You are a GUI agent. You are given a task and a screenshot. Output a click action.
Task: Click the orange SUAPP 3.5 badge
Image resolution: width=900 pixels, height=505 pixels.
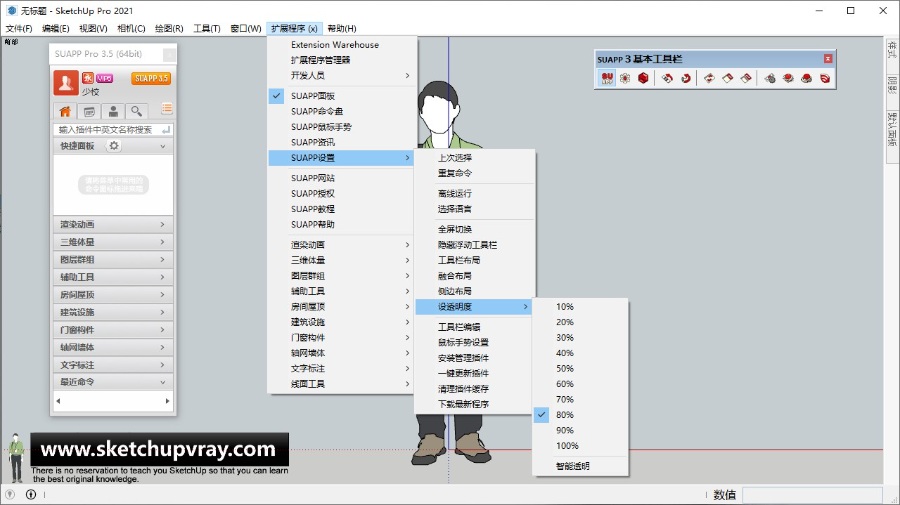[x=151, y=78]
